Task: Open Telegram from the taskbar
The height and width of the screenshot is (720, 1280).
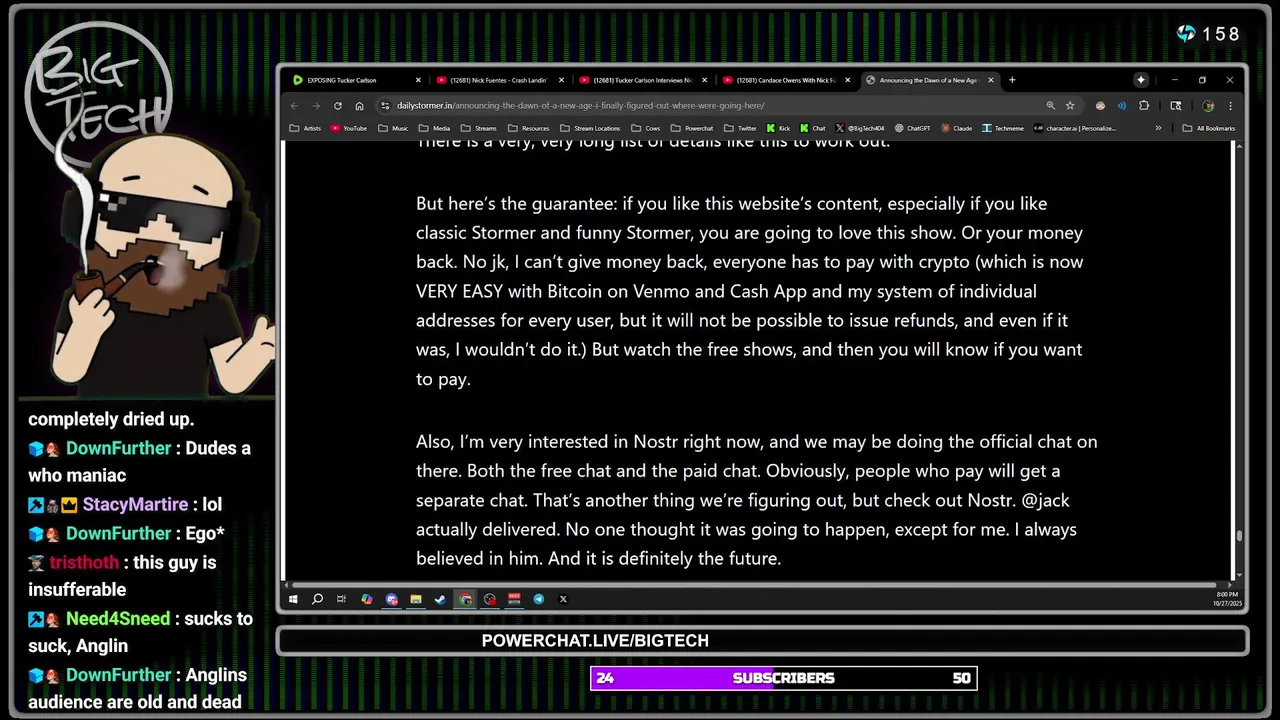Action: point(539,599)
